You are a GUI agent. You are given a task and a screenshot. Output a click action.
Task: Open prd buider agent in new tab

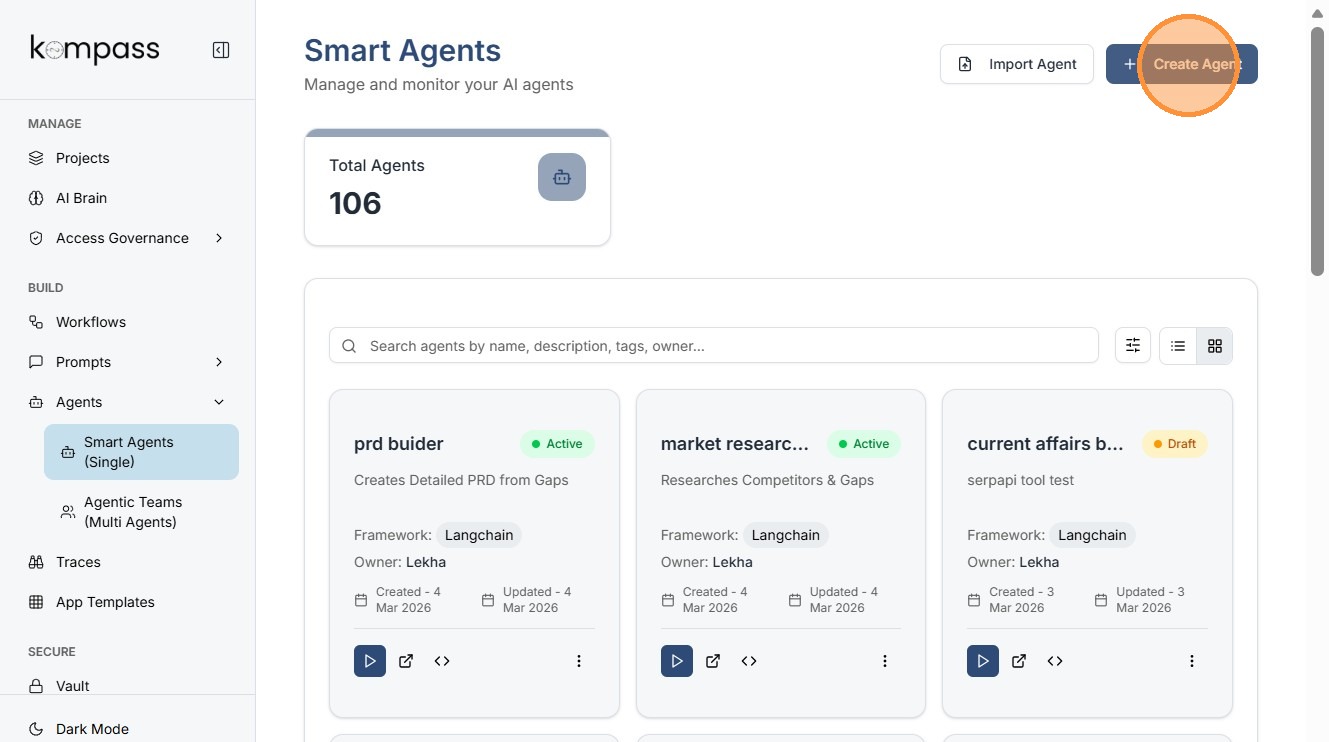(x=406, y=661)
